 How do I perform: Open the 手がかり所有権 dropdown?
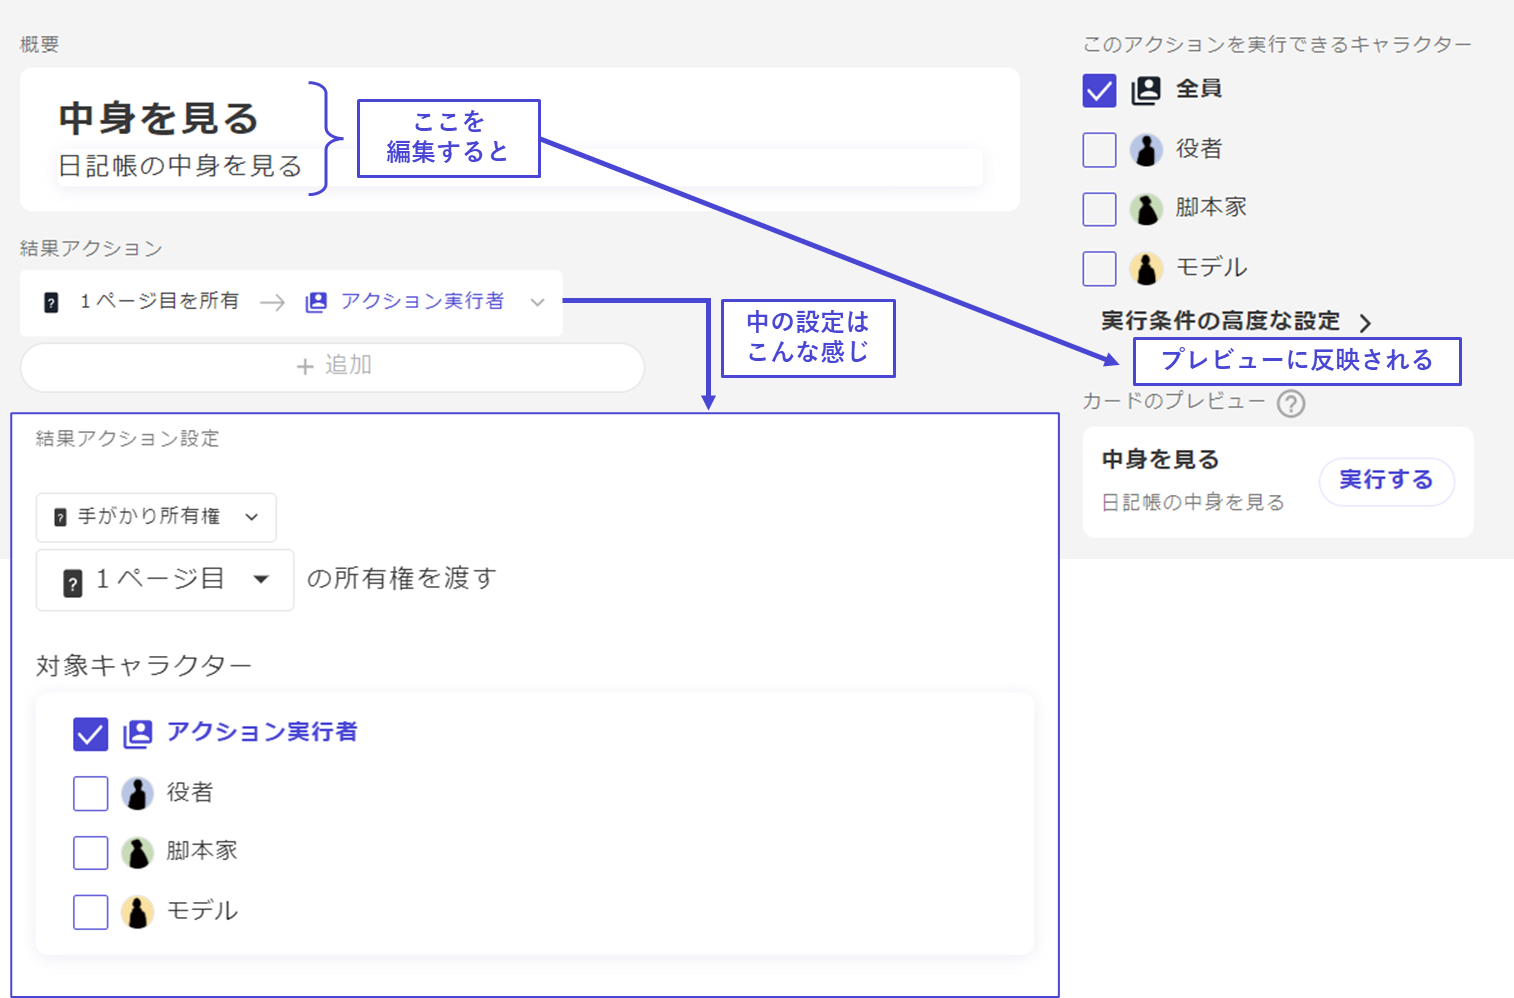(x=156, y=517)
